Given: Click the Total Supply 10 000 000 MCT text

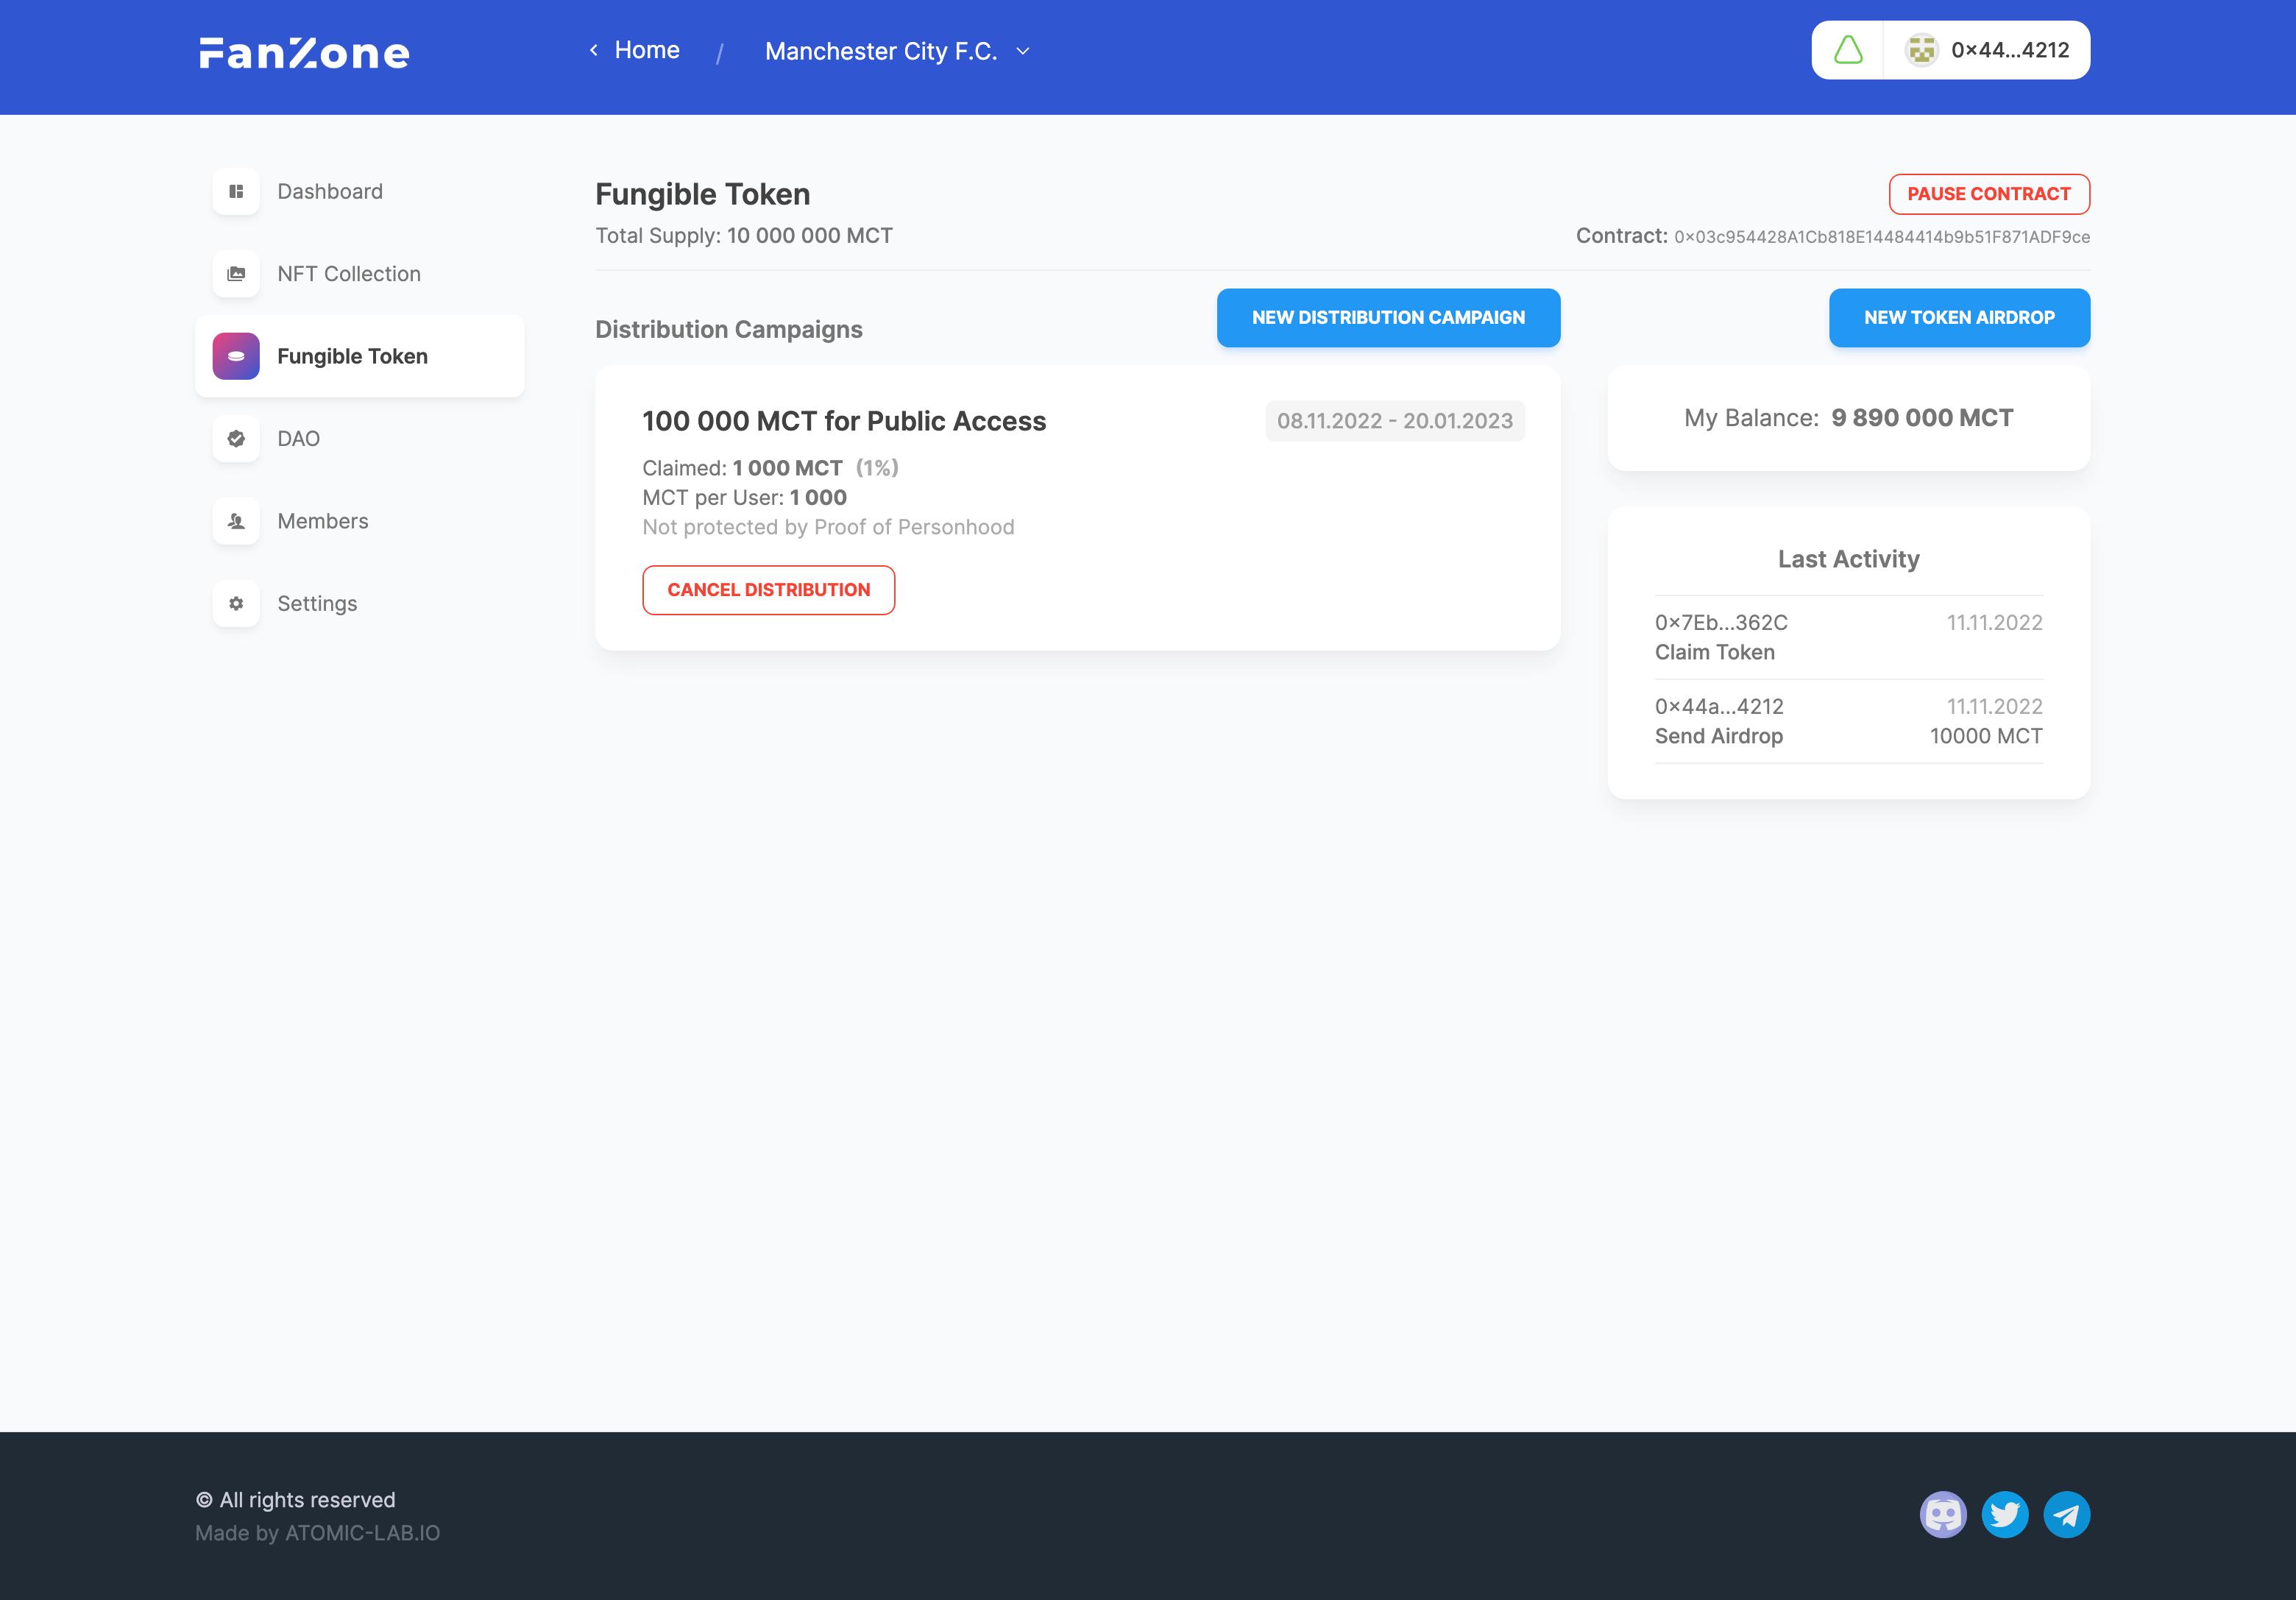Looking at the screenshot, I should point(744,236).
